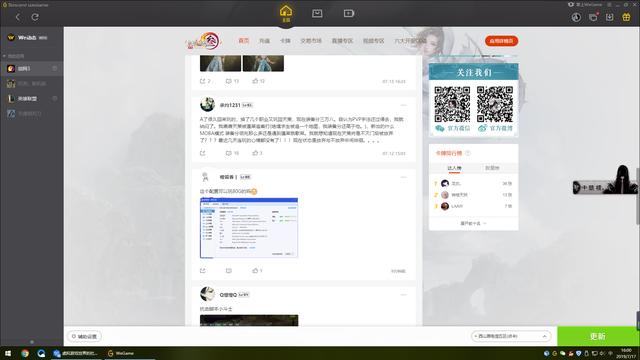Open settings icon beside League of Legends entry

pyautogui.click(x=55, y=98)
